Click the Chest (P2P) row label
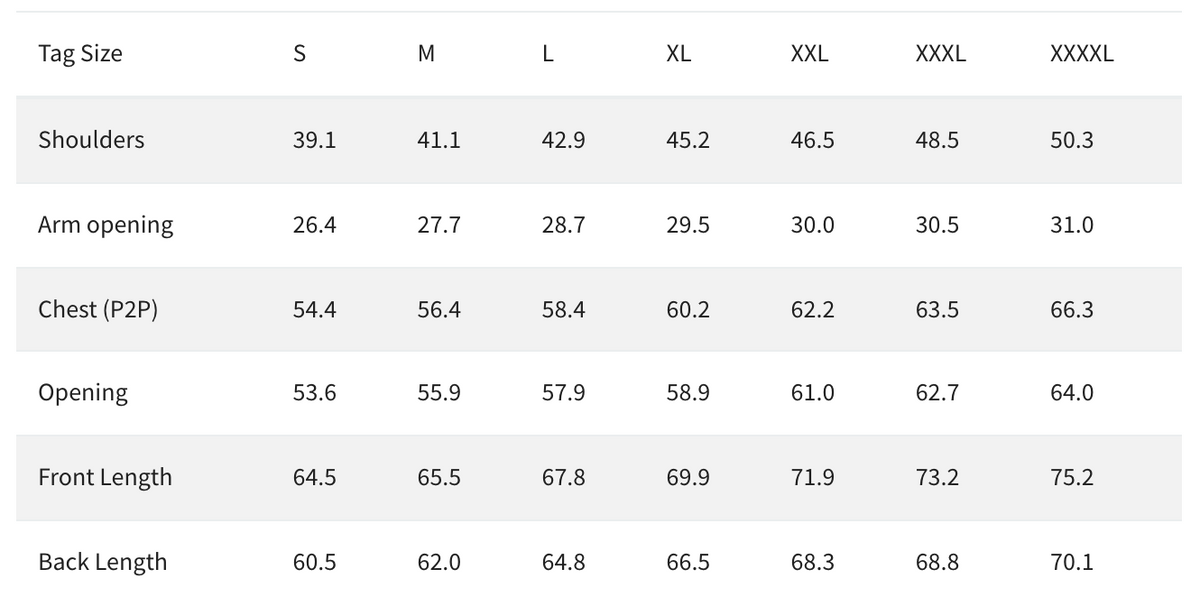Screen dimensions: 1200x606 click(98, 310)
